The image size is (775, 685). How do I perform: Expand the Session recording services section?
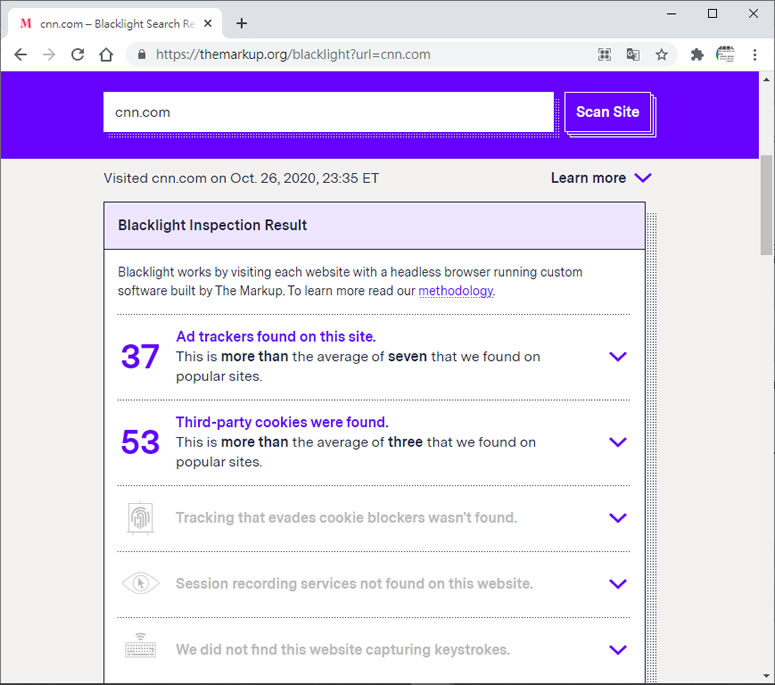tap(617, 584)
